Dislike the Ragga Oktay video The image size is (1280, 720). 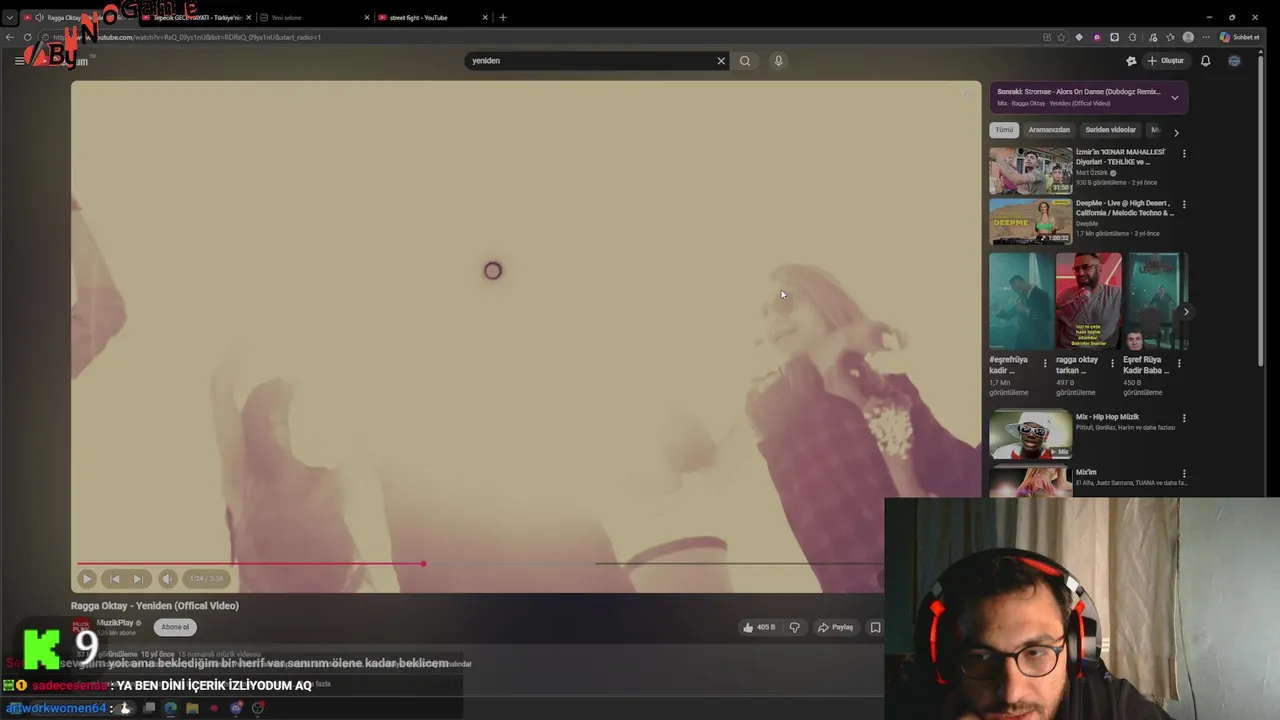click(x=795, y=627)
